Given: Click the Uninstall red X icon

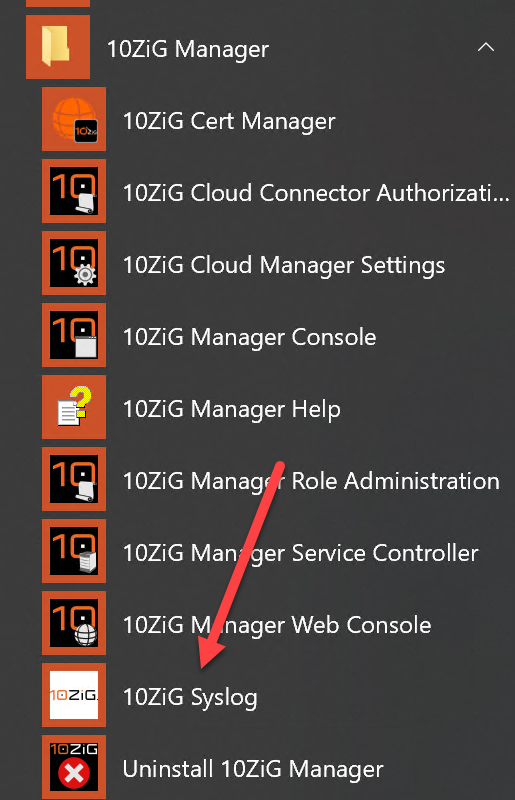Looking at the screenshot, I should 74,767.
